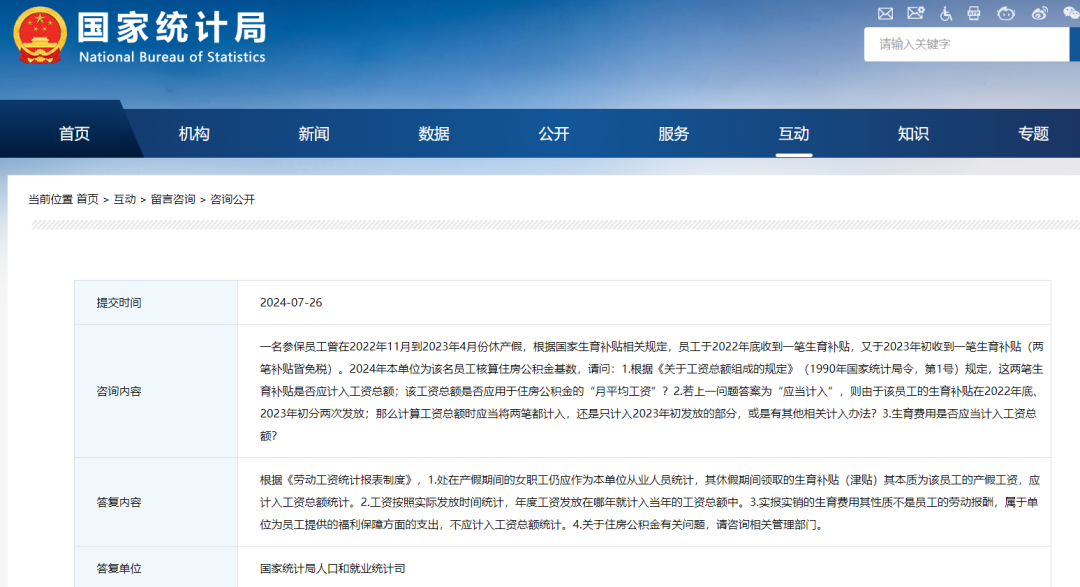Click inside the keyword search input box
The height and width of the screenshot is (587, 1080).
click(960, 44)
